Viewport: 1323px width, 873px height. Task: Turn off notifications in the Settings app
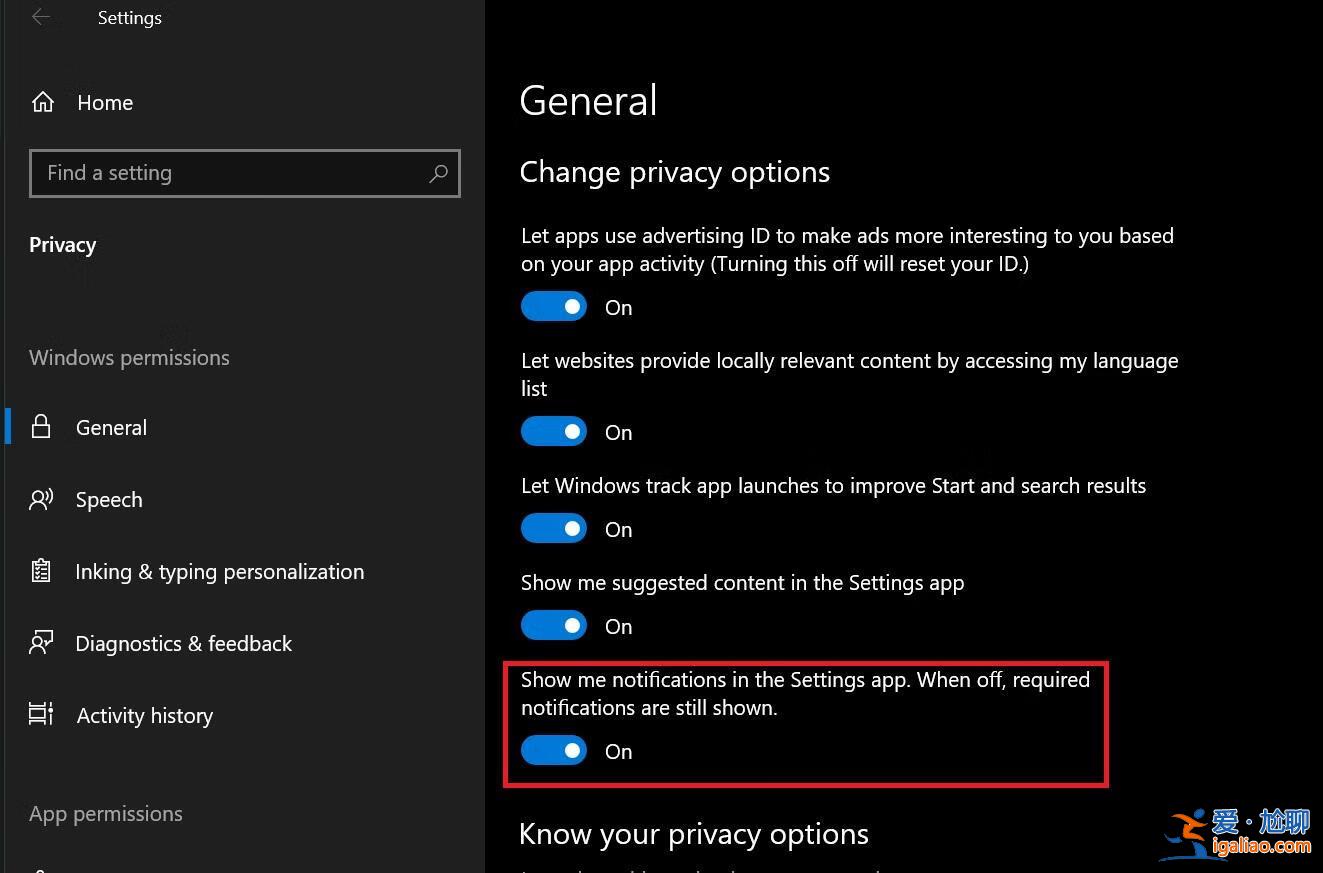554,750
